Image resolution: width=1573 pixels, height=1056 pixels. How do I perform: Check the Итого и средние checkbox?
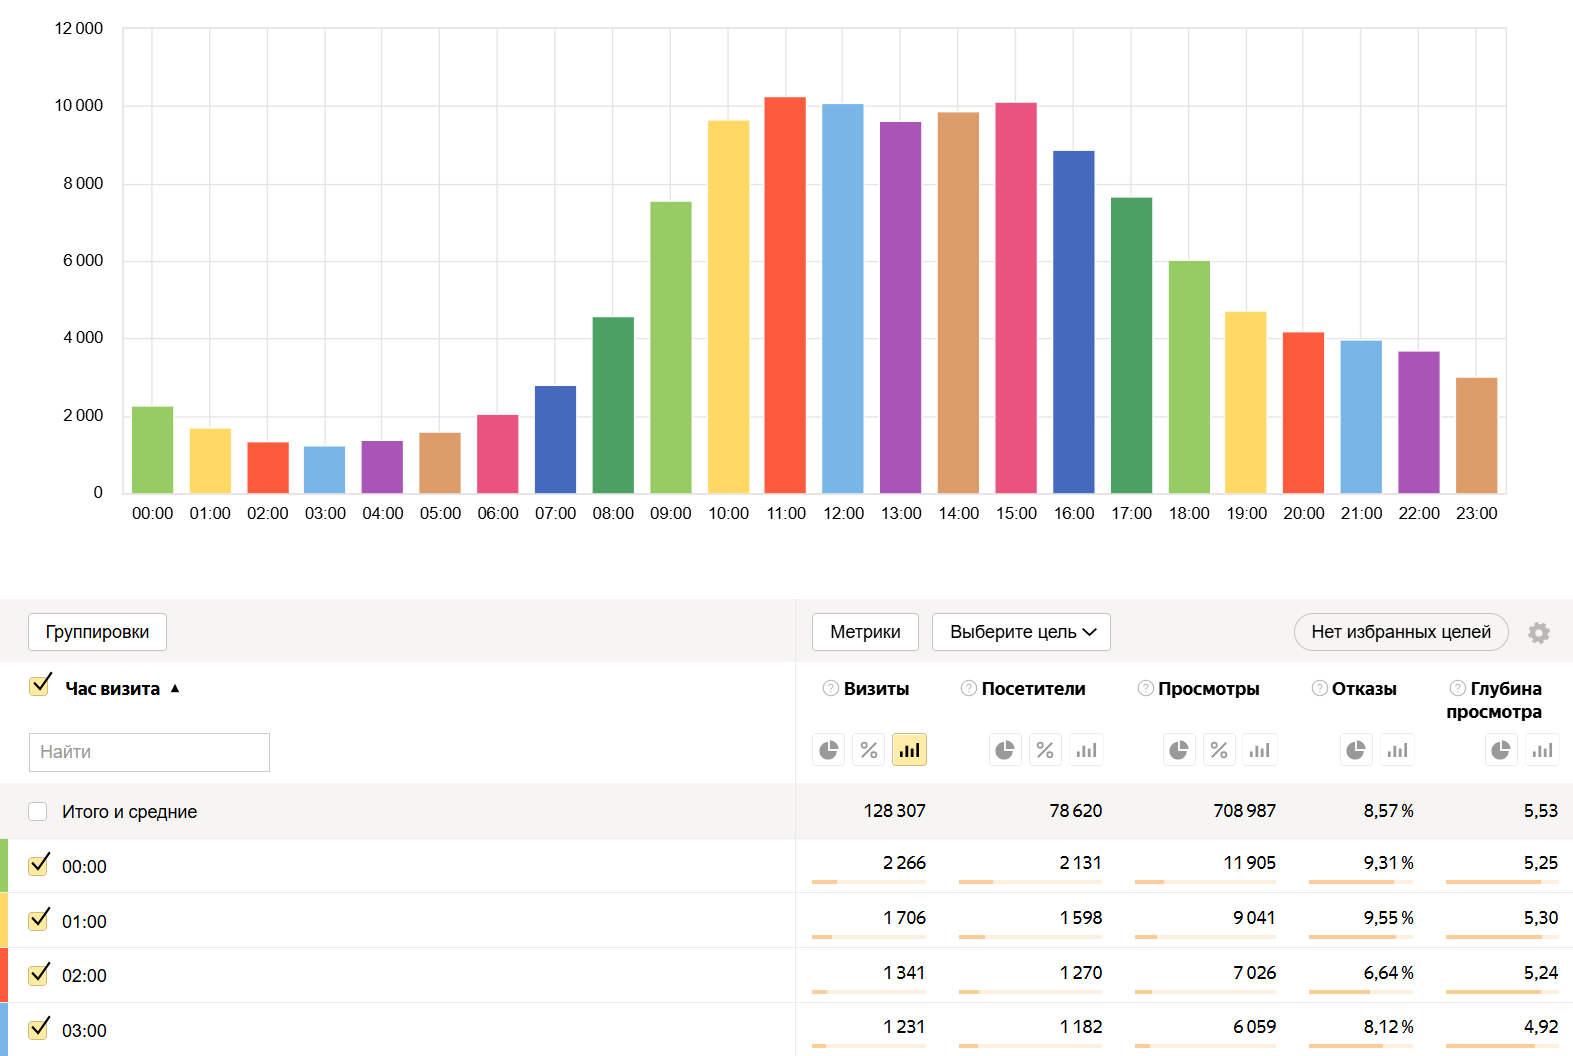pyautogui.click(x=38, y=811)
